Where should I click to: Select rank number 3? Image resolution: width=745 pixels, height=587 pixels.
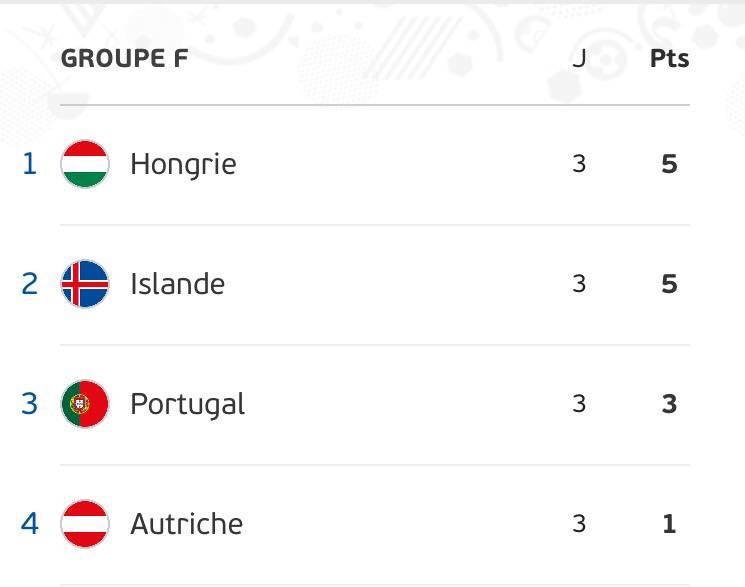29,404
